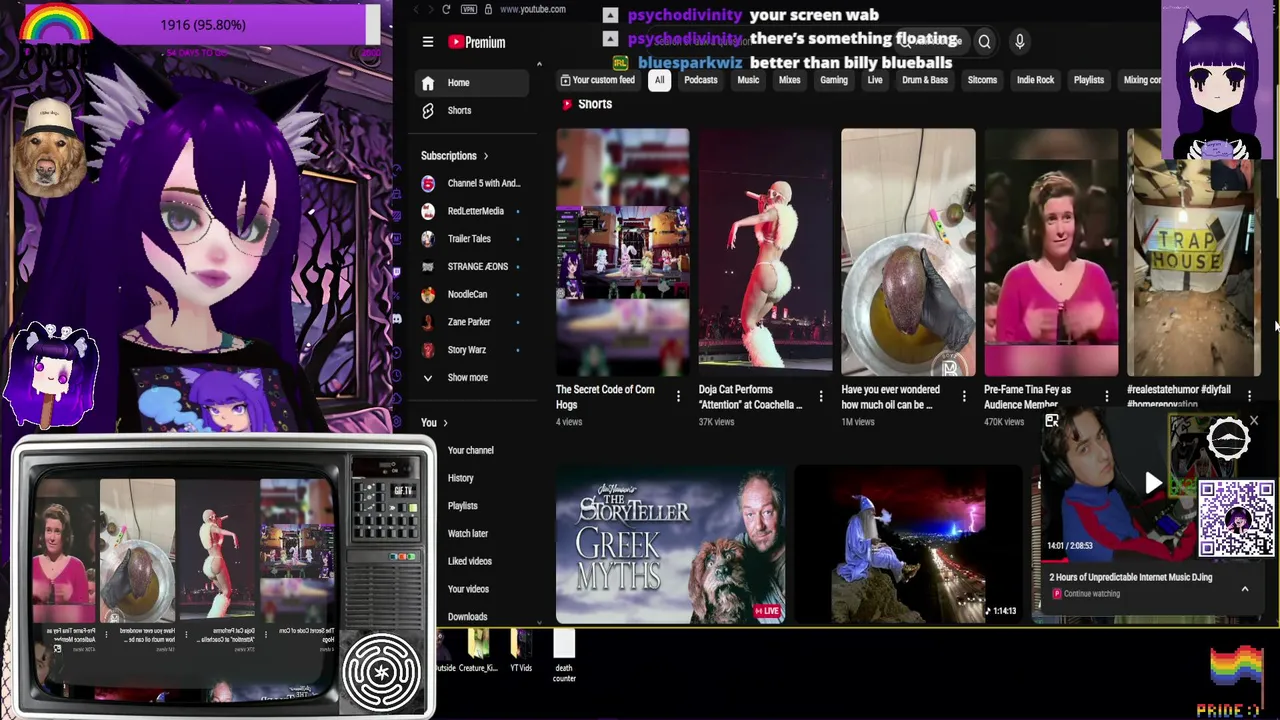Open the Creature_Ki... desktop folder
The width and height of the screenshot is (1280, 720).
(x=478, y=651)
